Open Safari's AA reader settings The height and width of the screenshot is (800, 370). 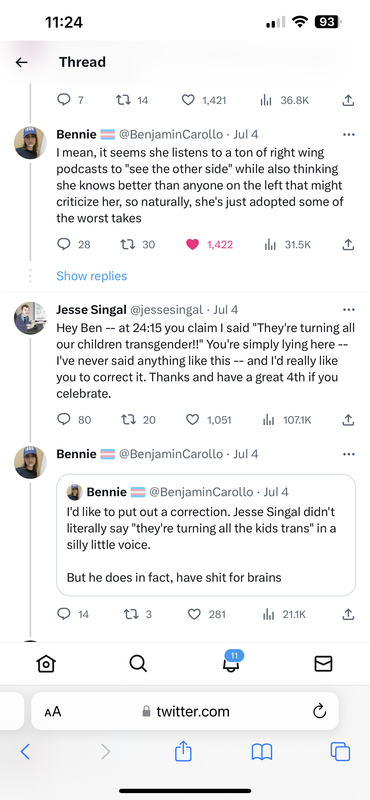pyautogui.click(x=53, y=712)
